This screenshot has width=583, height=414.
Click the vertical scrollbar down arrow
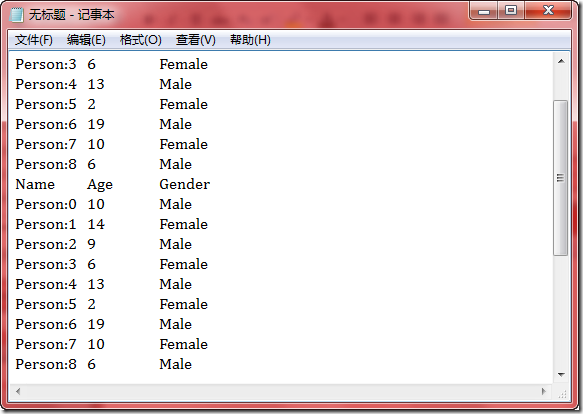coord(561,375)
